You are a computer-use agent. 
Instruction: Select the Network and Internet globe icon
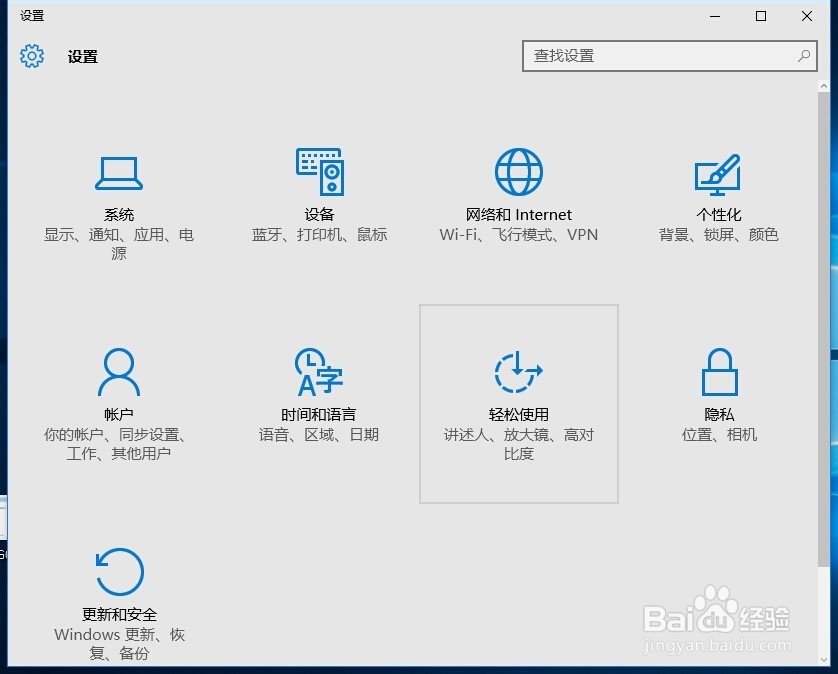(x=519, y=170)
